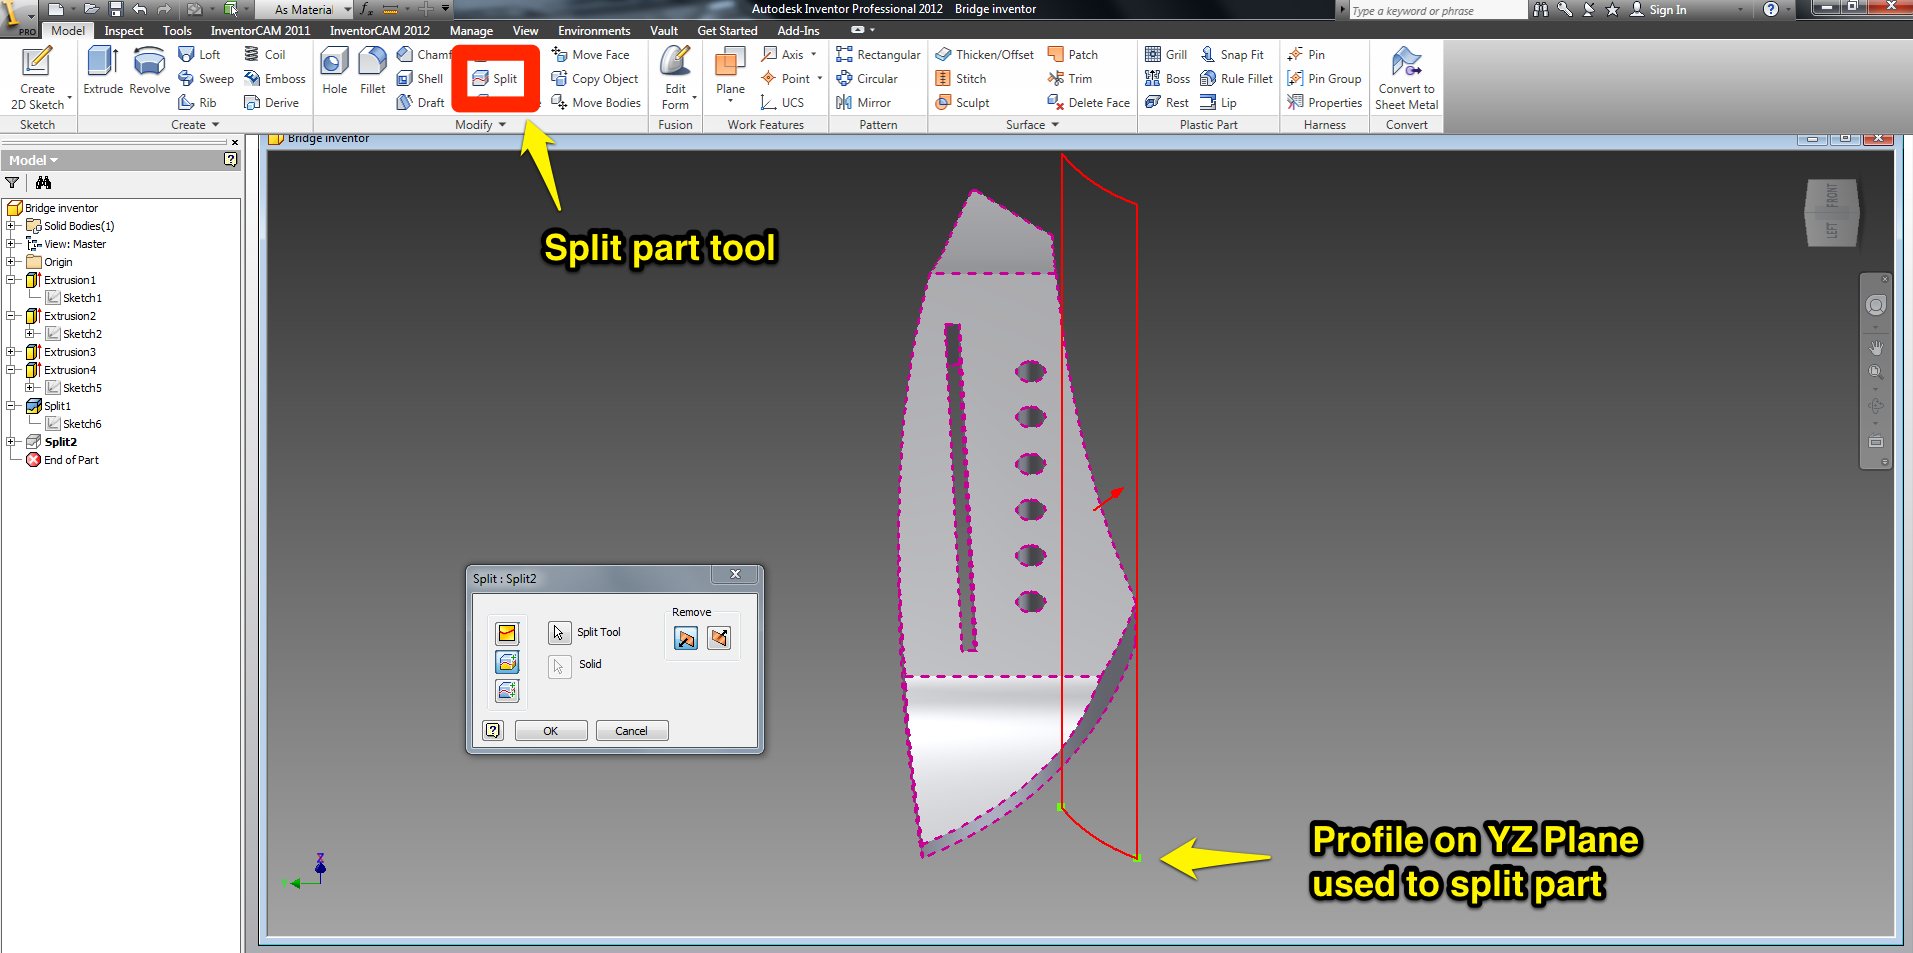Select the Derive tool
The width and height of the screenshot is (1913, 953).
(x=271, y=102)
